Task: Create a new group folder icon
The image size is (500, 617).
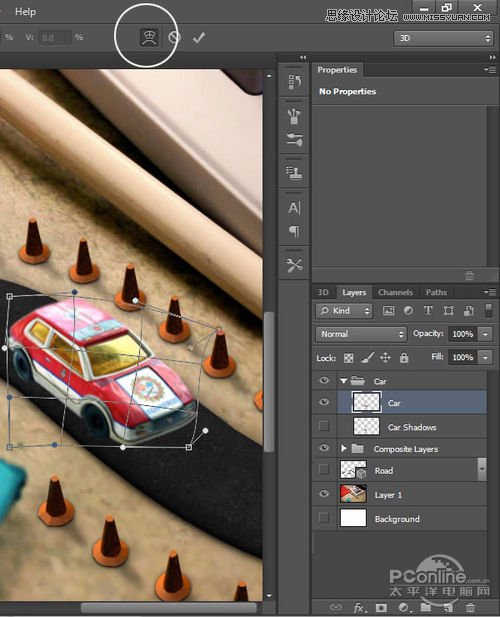Action: coord(426,608)
